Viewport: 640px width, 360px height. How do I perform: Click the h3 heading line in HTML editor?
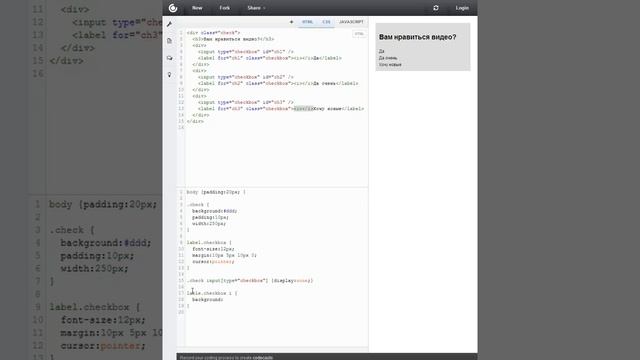(233, 39)
